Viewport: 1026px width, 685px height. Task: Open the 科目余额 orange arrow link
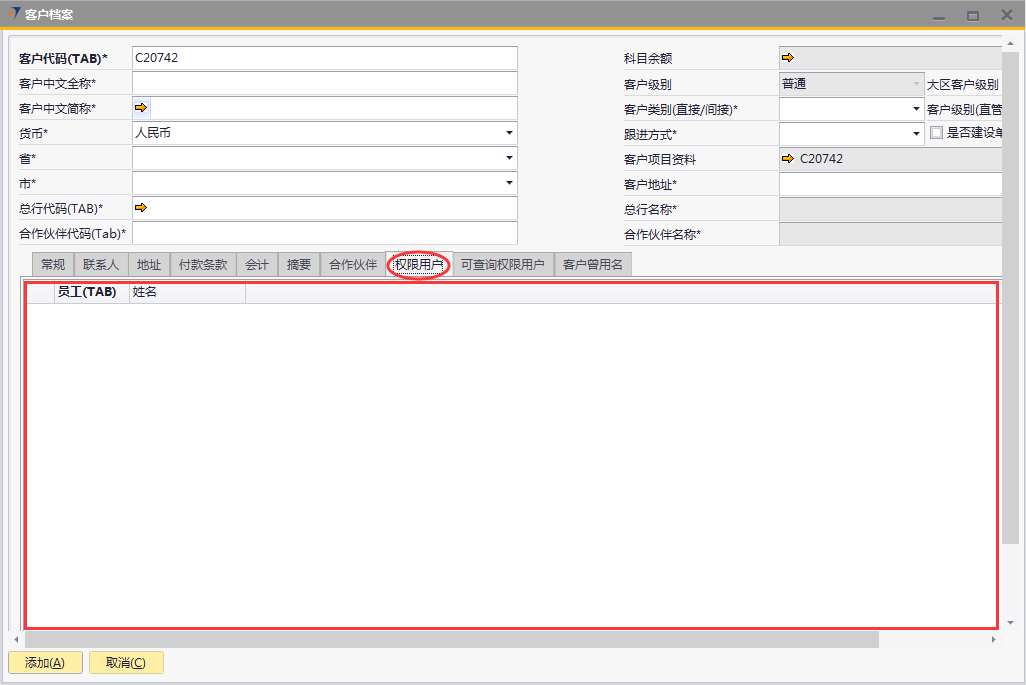tap(787, 58)
